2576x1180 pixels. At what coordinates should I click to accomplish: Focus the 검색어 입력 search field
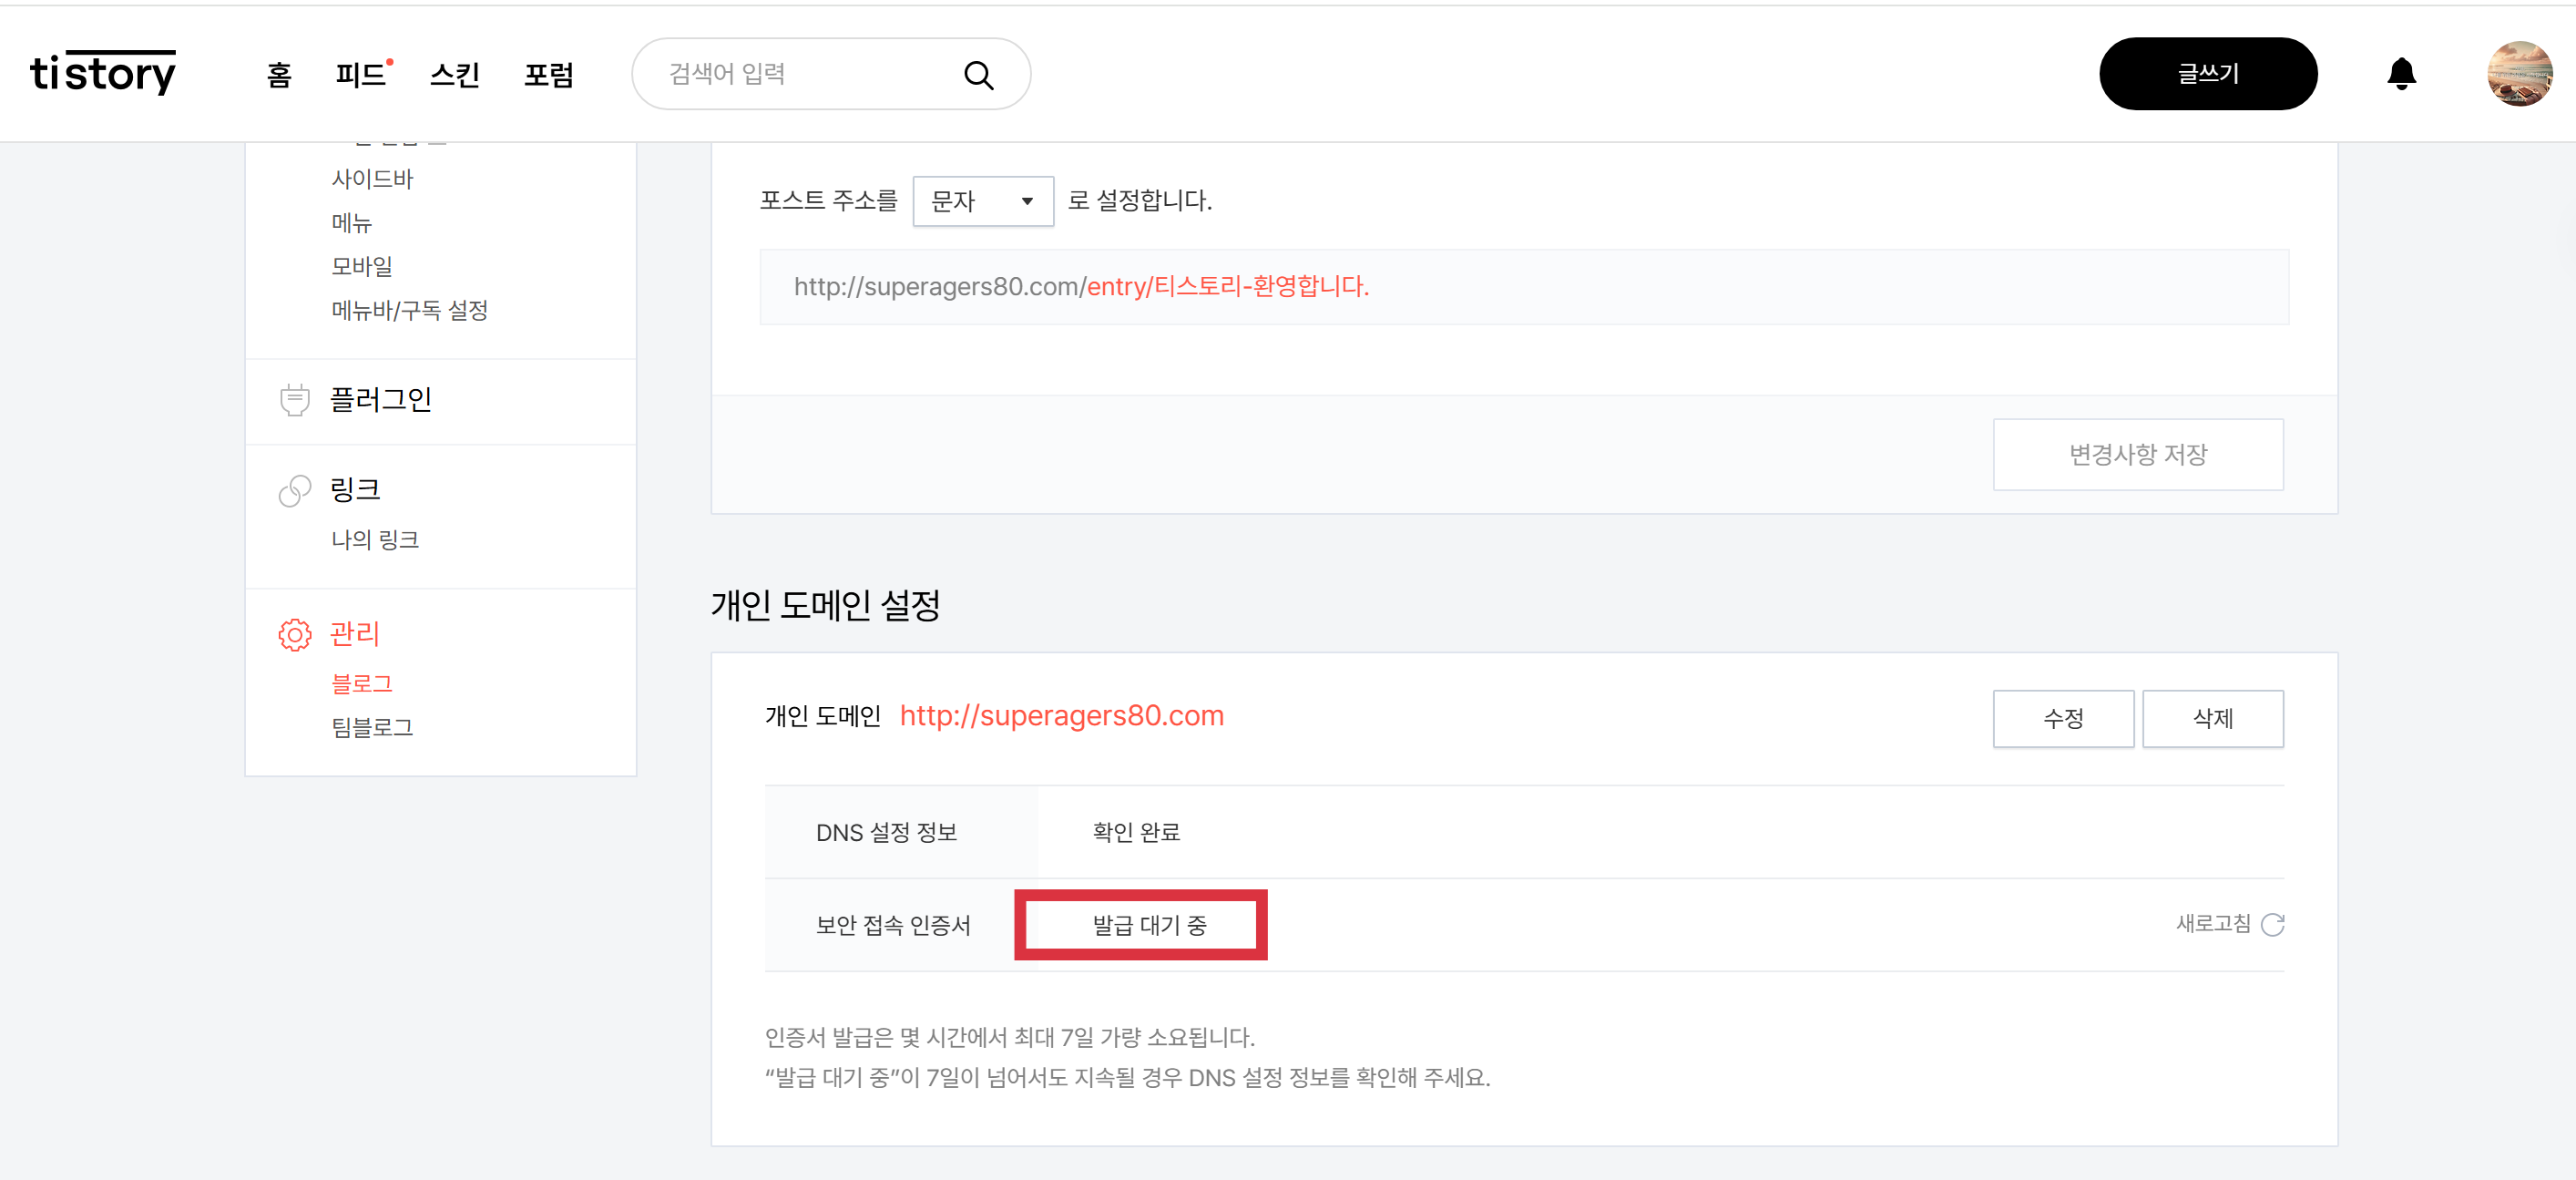click(800, 74)
